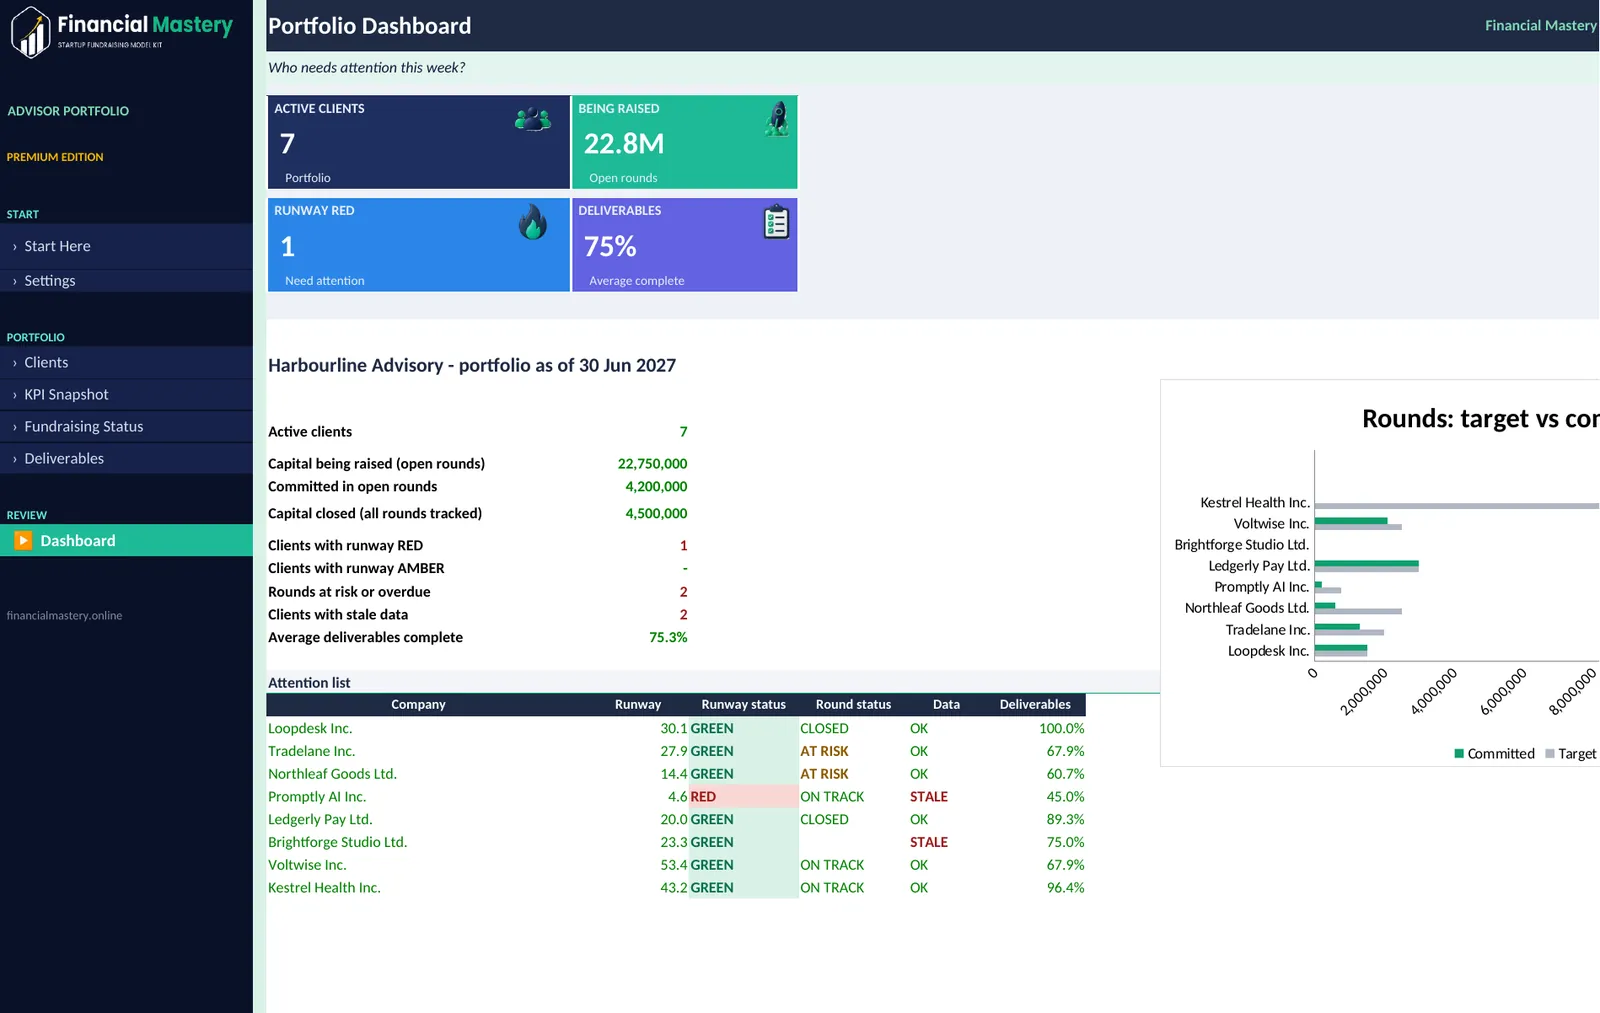Click Kestrel Health Inc. in attention list
This screenshot has width=1600, height=1013.
click(324, 888)
